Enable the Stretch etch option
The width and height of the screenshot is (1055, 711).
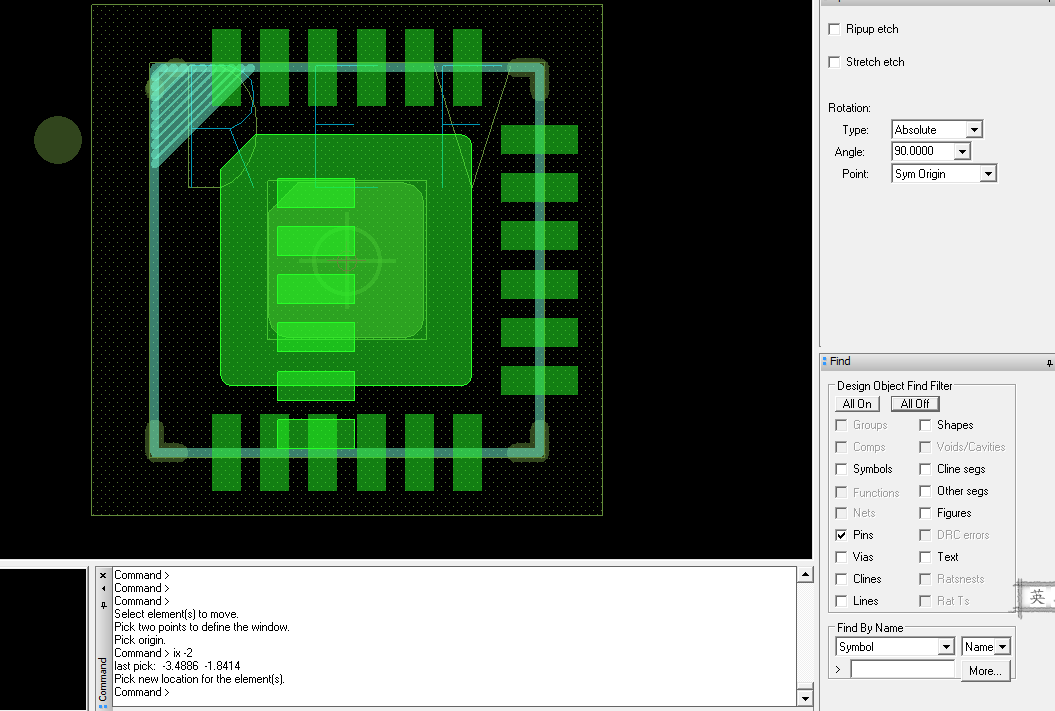coord(835,62)
